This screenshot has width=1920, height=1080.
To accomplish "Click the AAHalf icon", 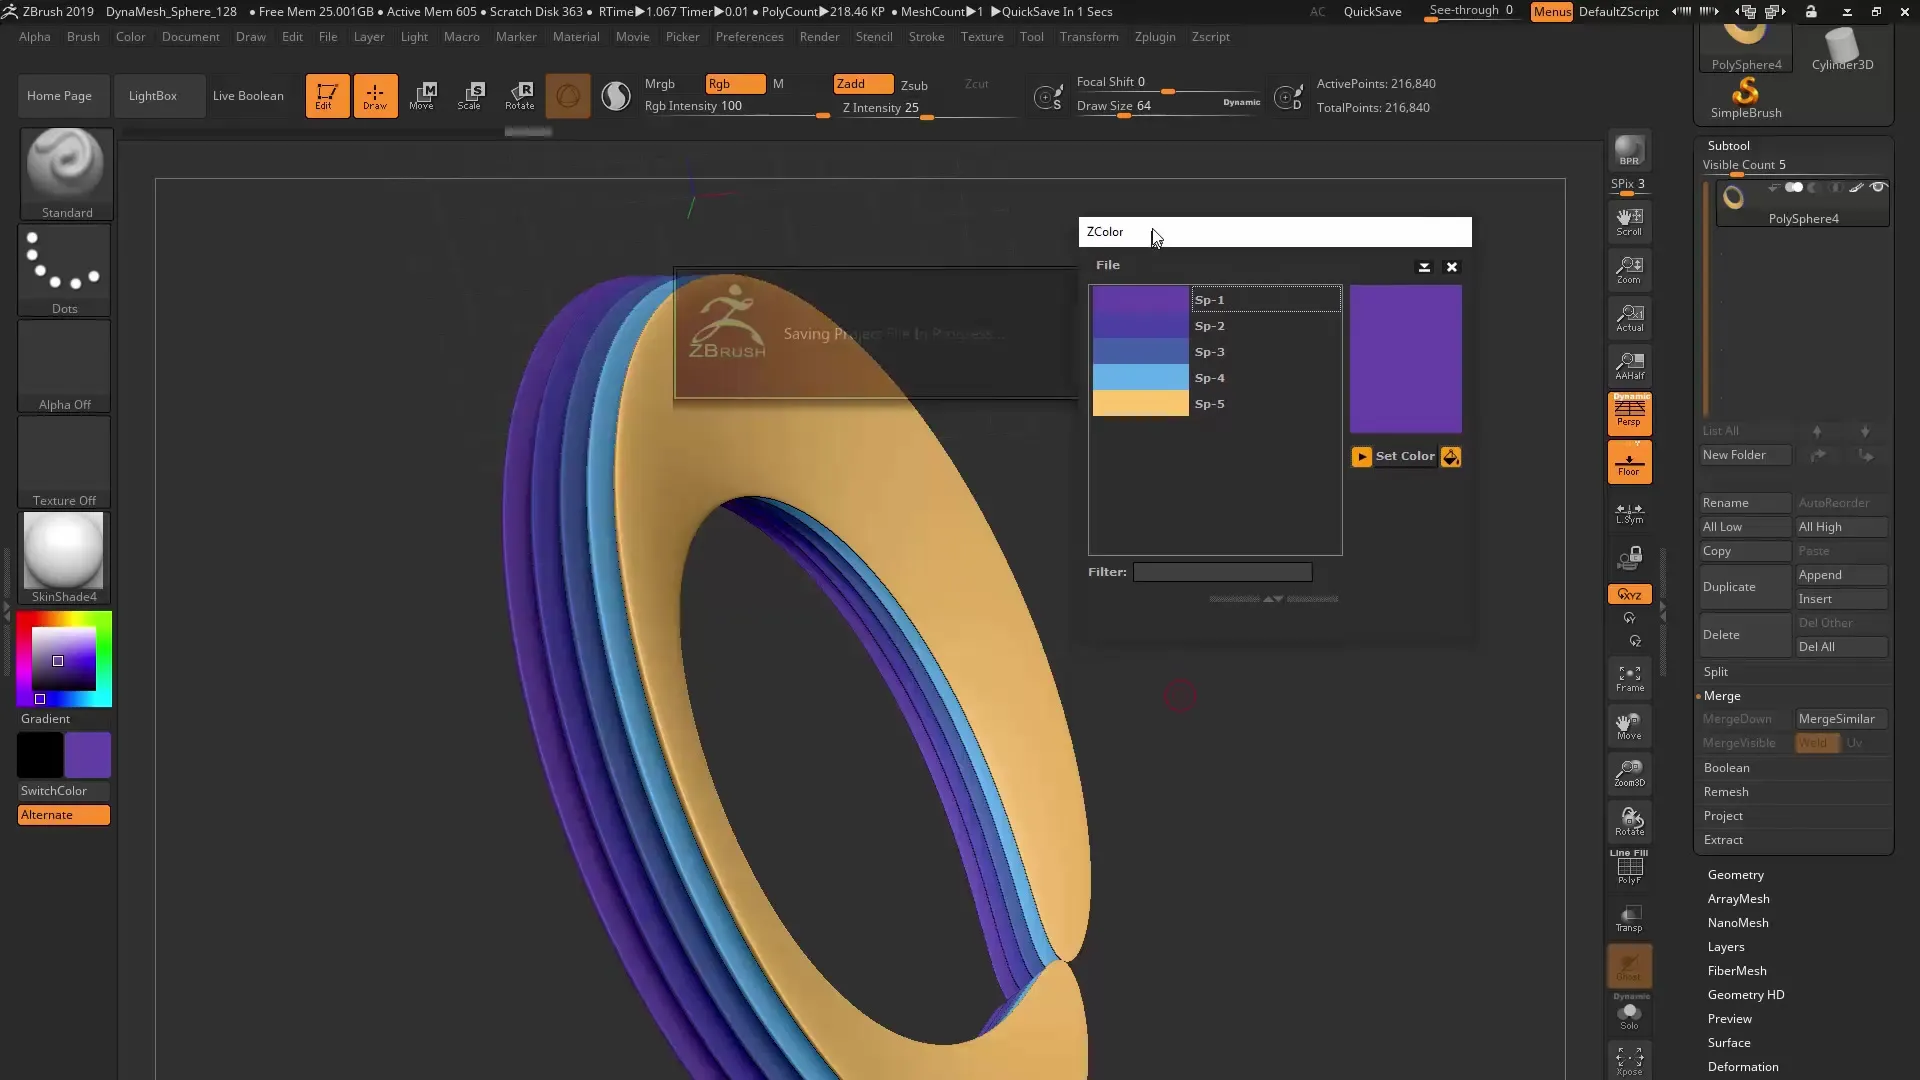I will 1629,365.
